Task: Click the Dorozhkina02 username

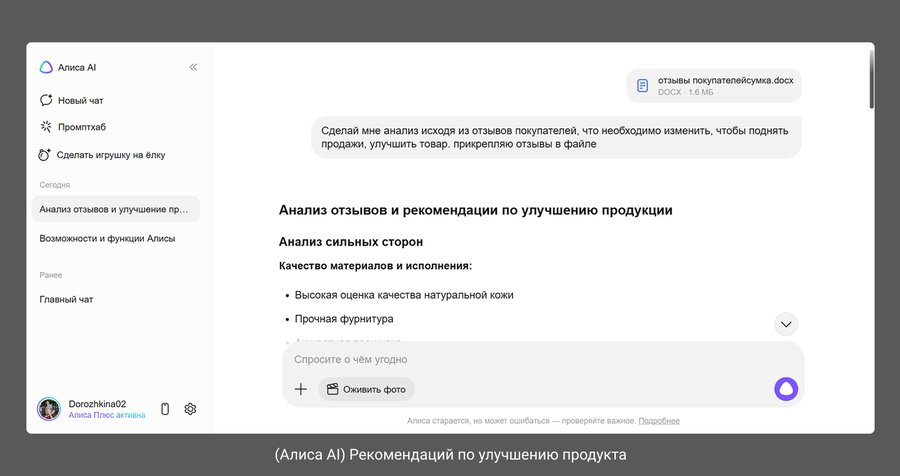Action: [x=97, y=404]
